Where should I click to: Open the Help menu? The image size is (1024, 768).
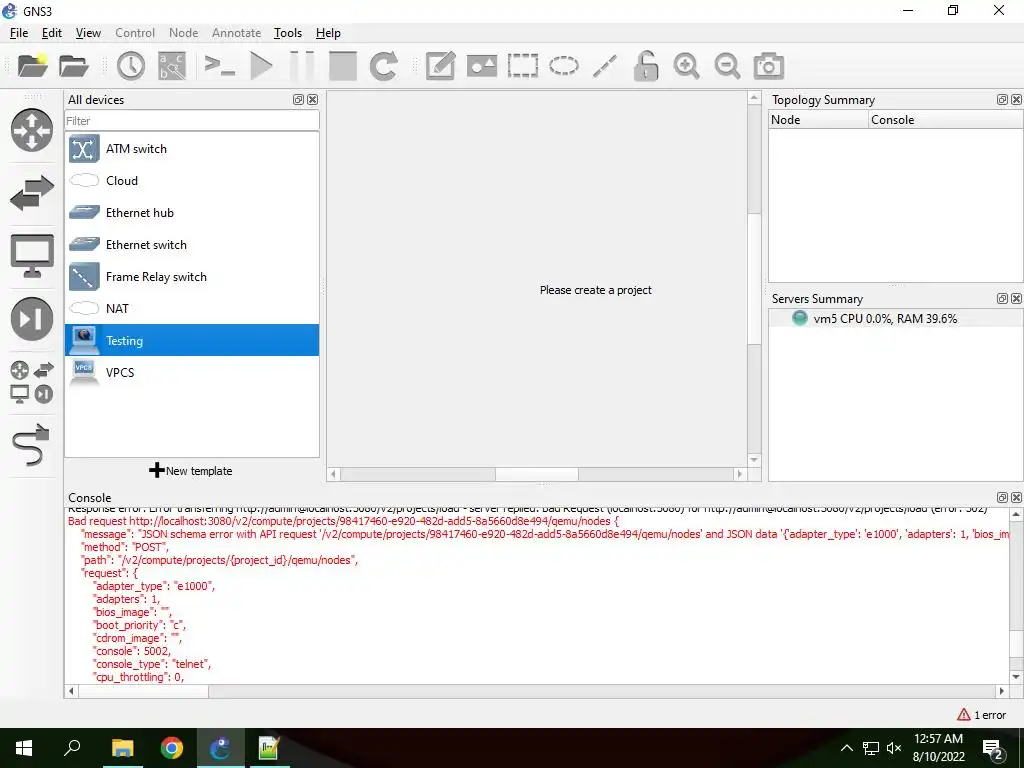click(x=328, y=33)
